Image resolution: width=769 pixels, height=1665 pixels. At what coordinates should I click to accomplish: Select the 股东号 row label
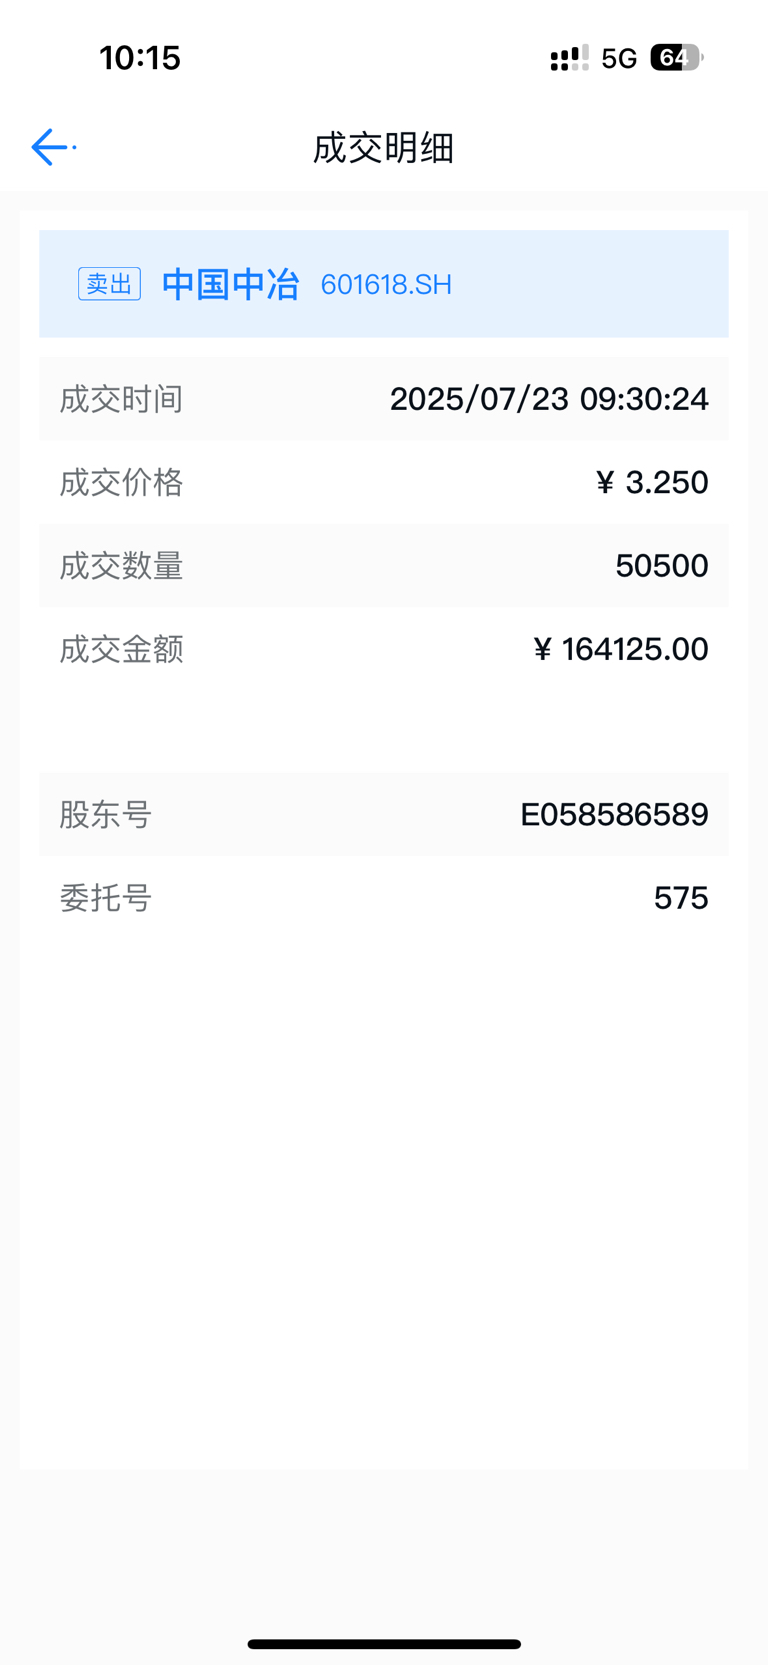(106, 814)
